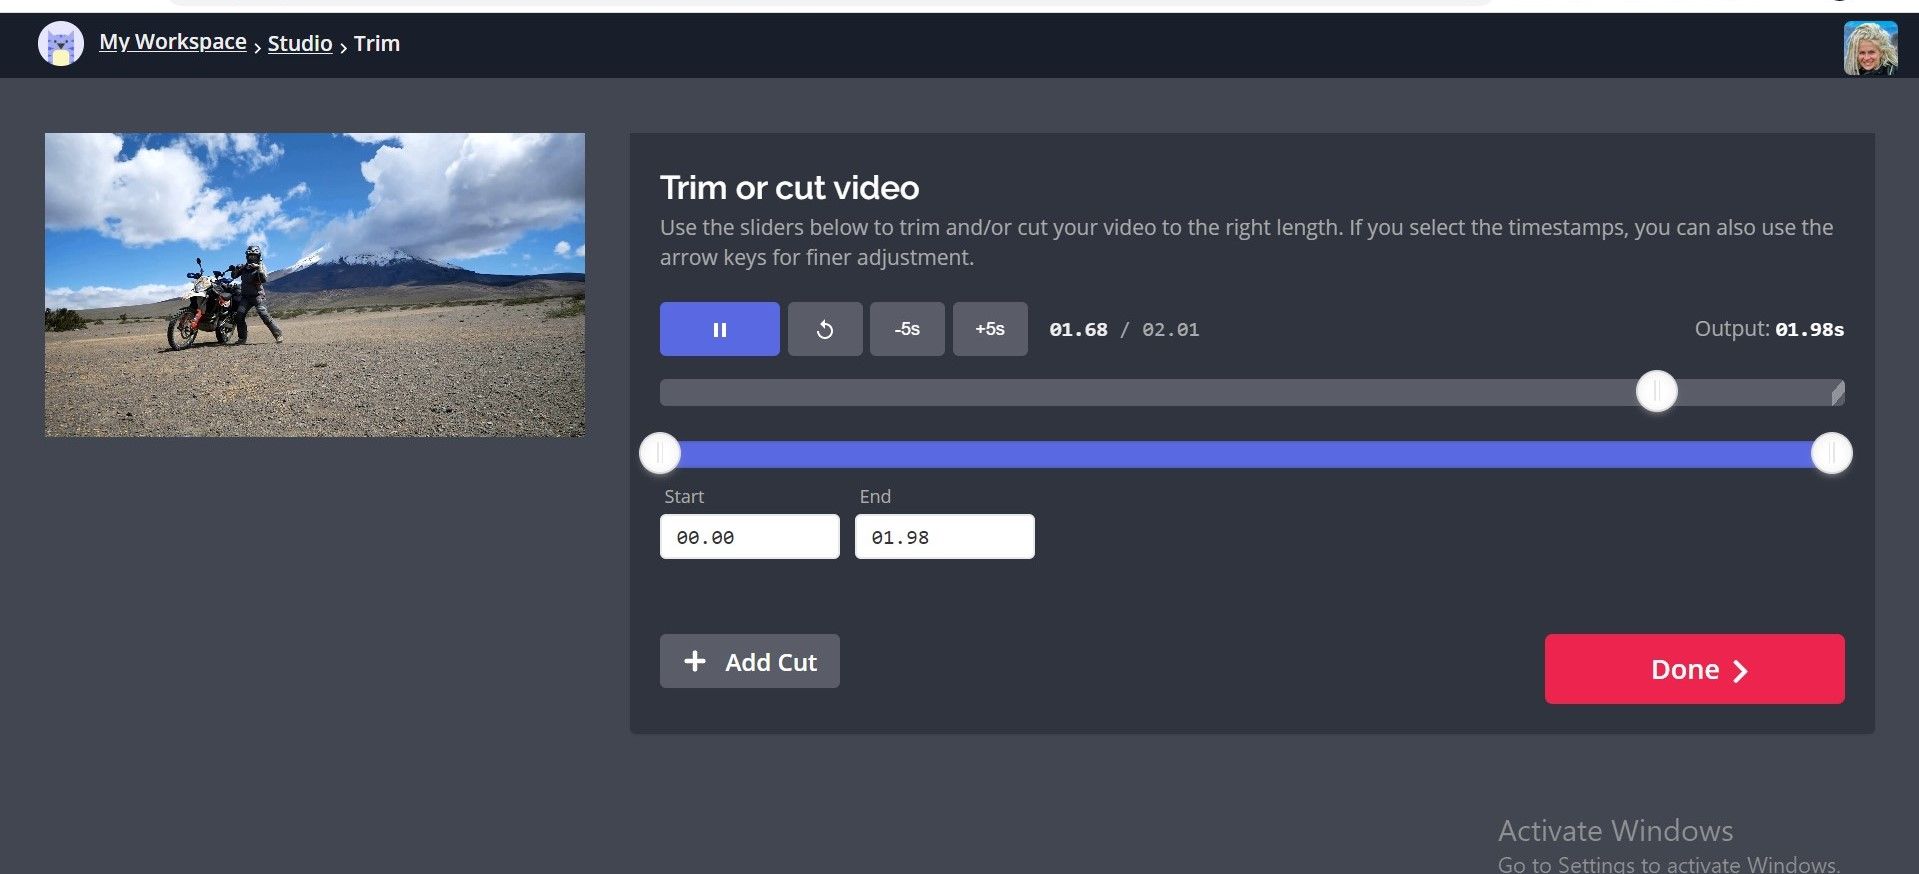Skip forward with the +5s button

coord(990,329)
